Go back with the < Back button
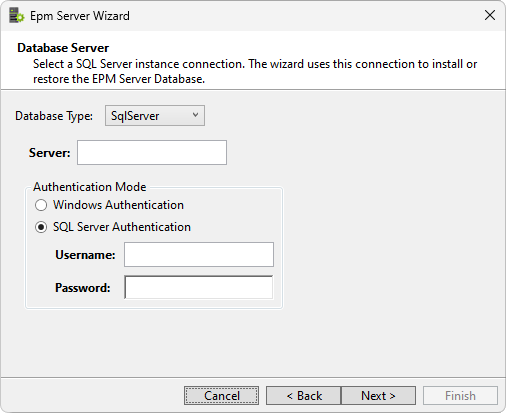Viewport: 506px width, 413px height. tap(304, 396)
